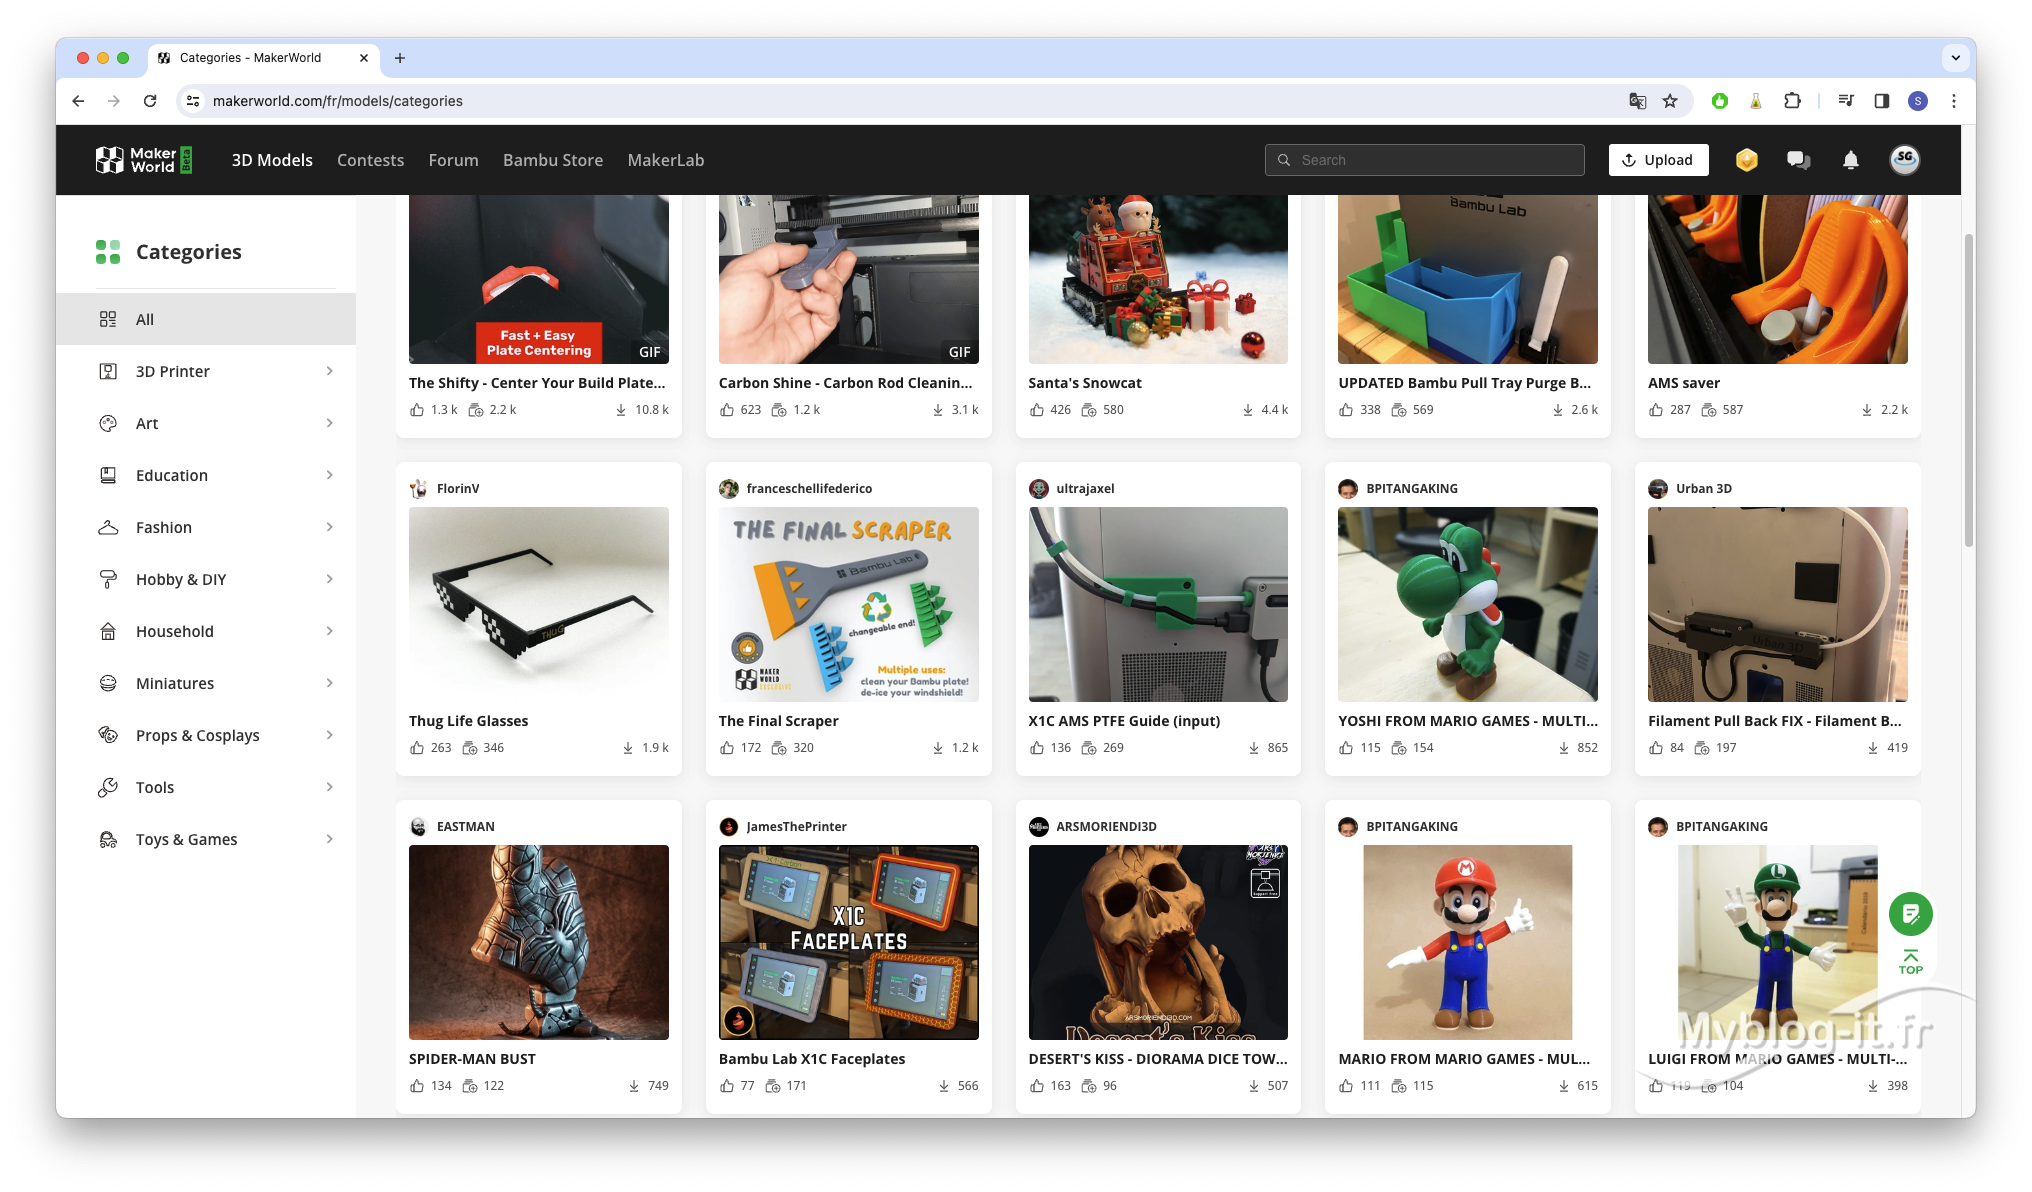Viewport: 2032px width, 1192px height.
Task: Click the gold hexagon points icon
Action: tap(1746, 160)
